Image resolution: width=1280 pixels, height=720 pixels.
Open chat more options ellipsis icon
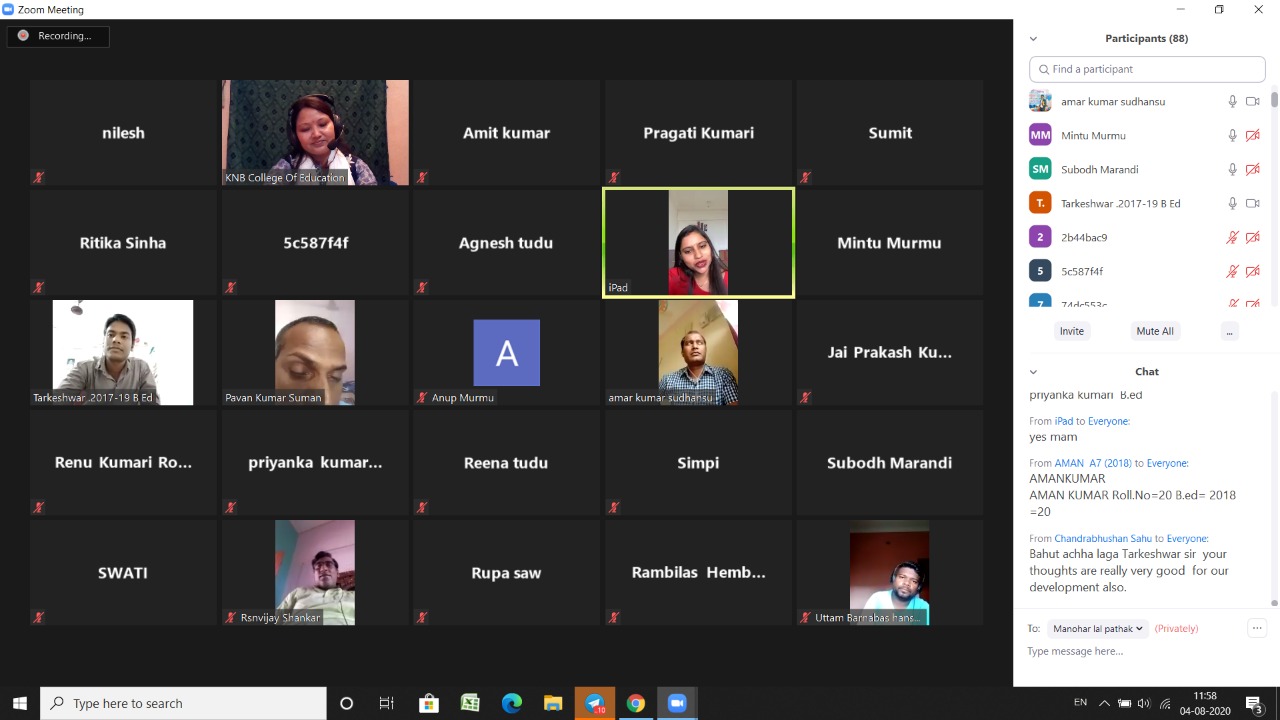point(1257,628)
